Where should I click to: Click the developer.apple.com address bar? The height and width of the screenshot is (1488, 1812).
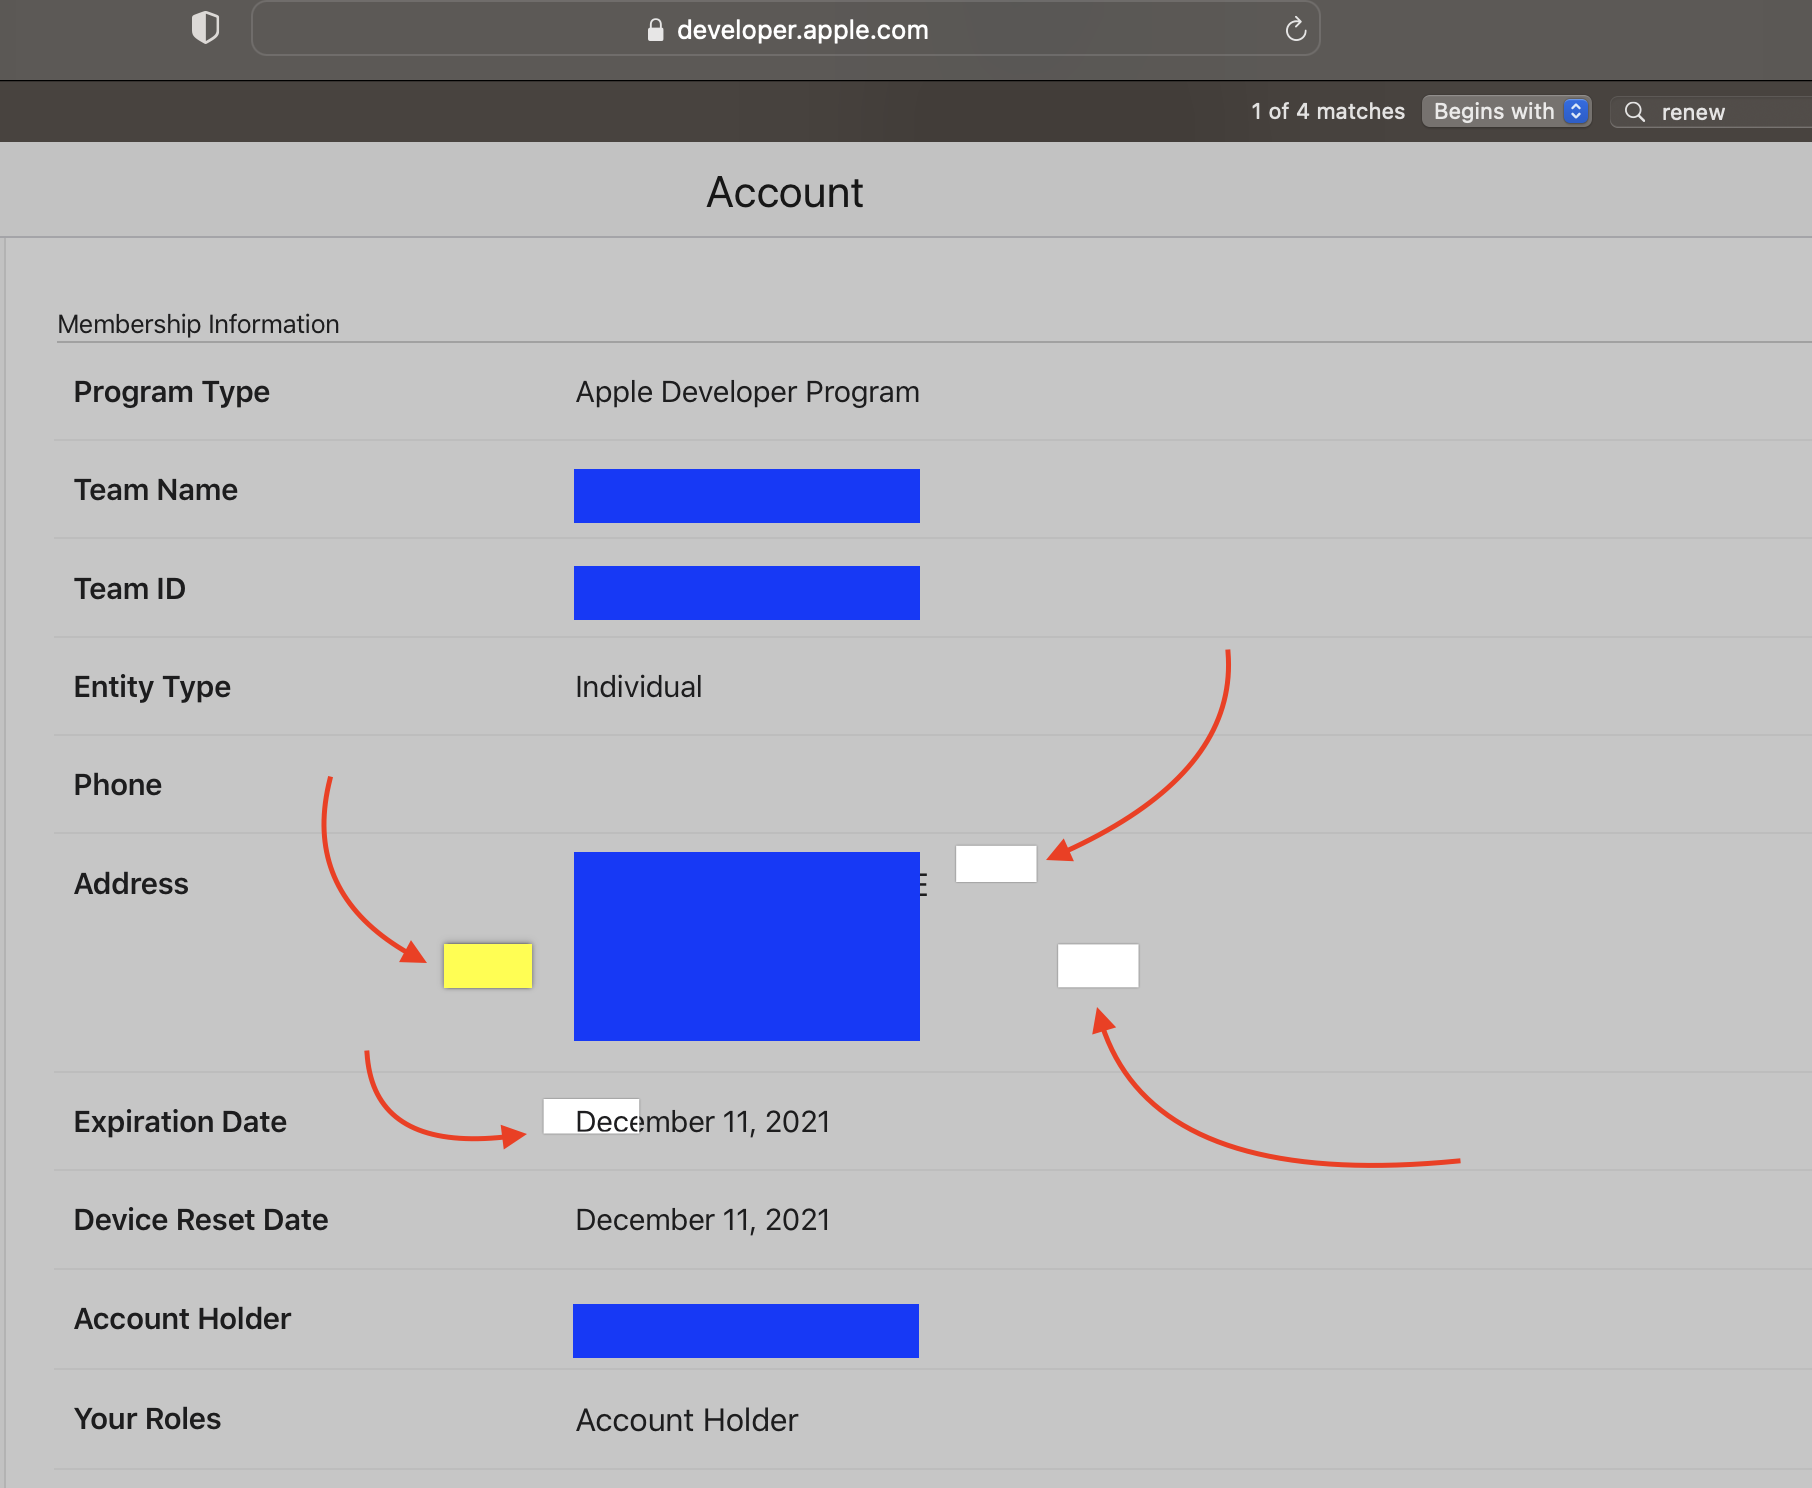[786, 29]
